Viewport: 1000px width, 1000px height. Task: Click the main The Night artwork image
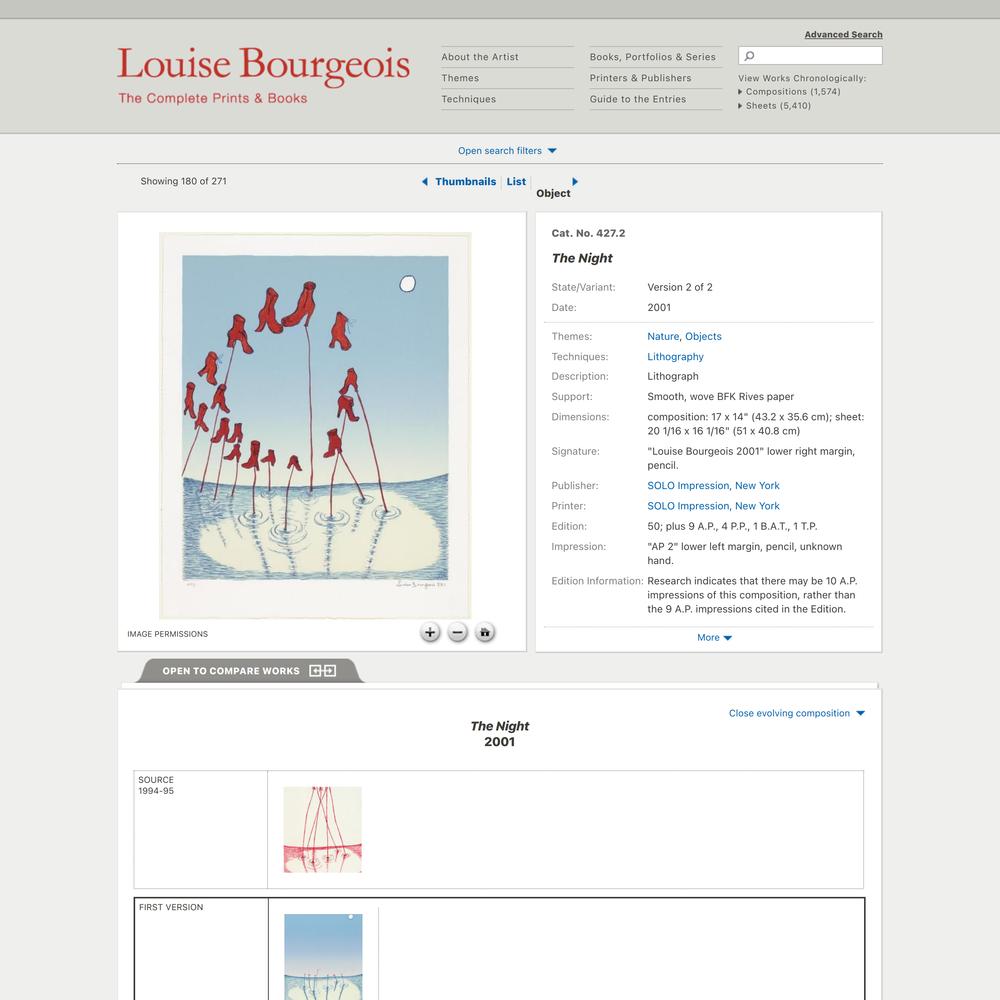click(315, 425)
